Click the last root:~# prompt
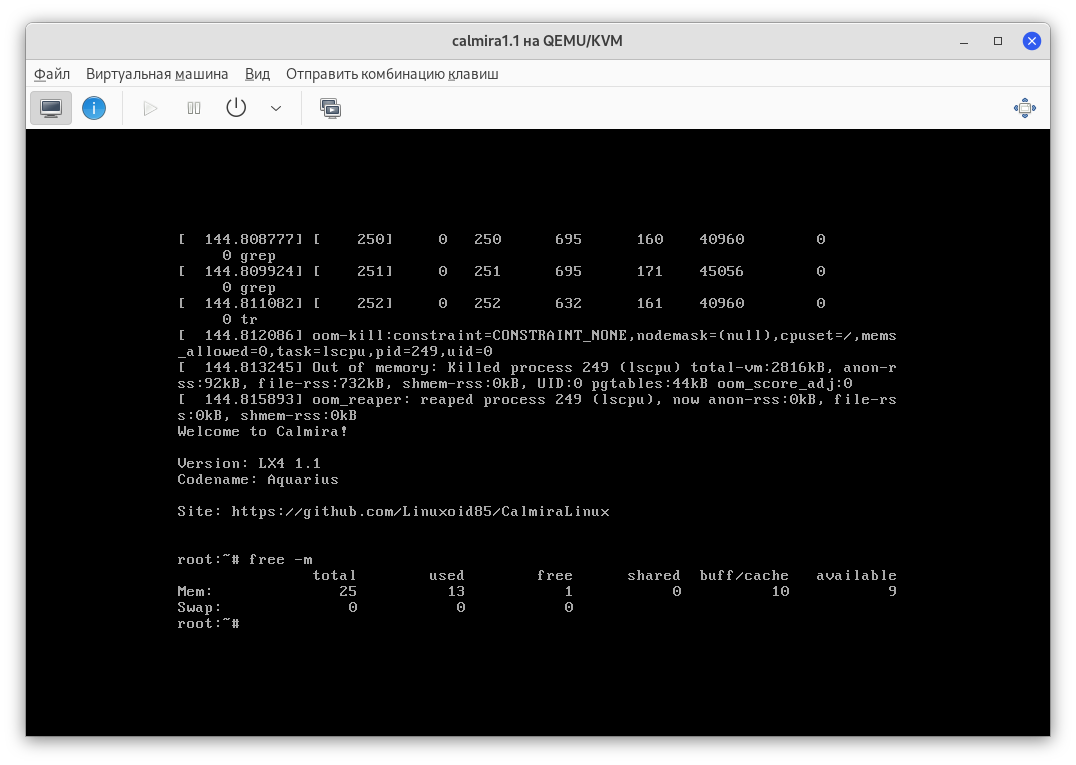 [x=209, y=624]
